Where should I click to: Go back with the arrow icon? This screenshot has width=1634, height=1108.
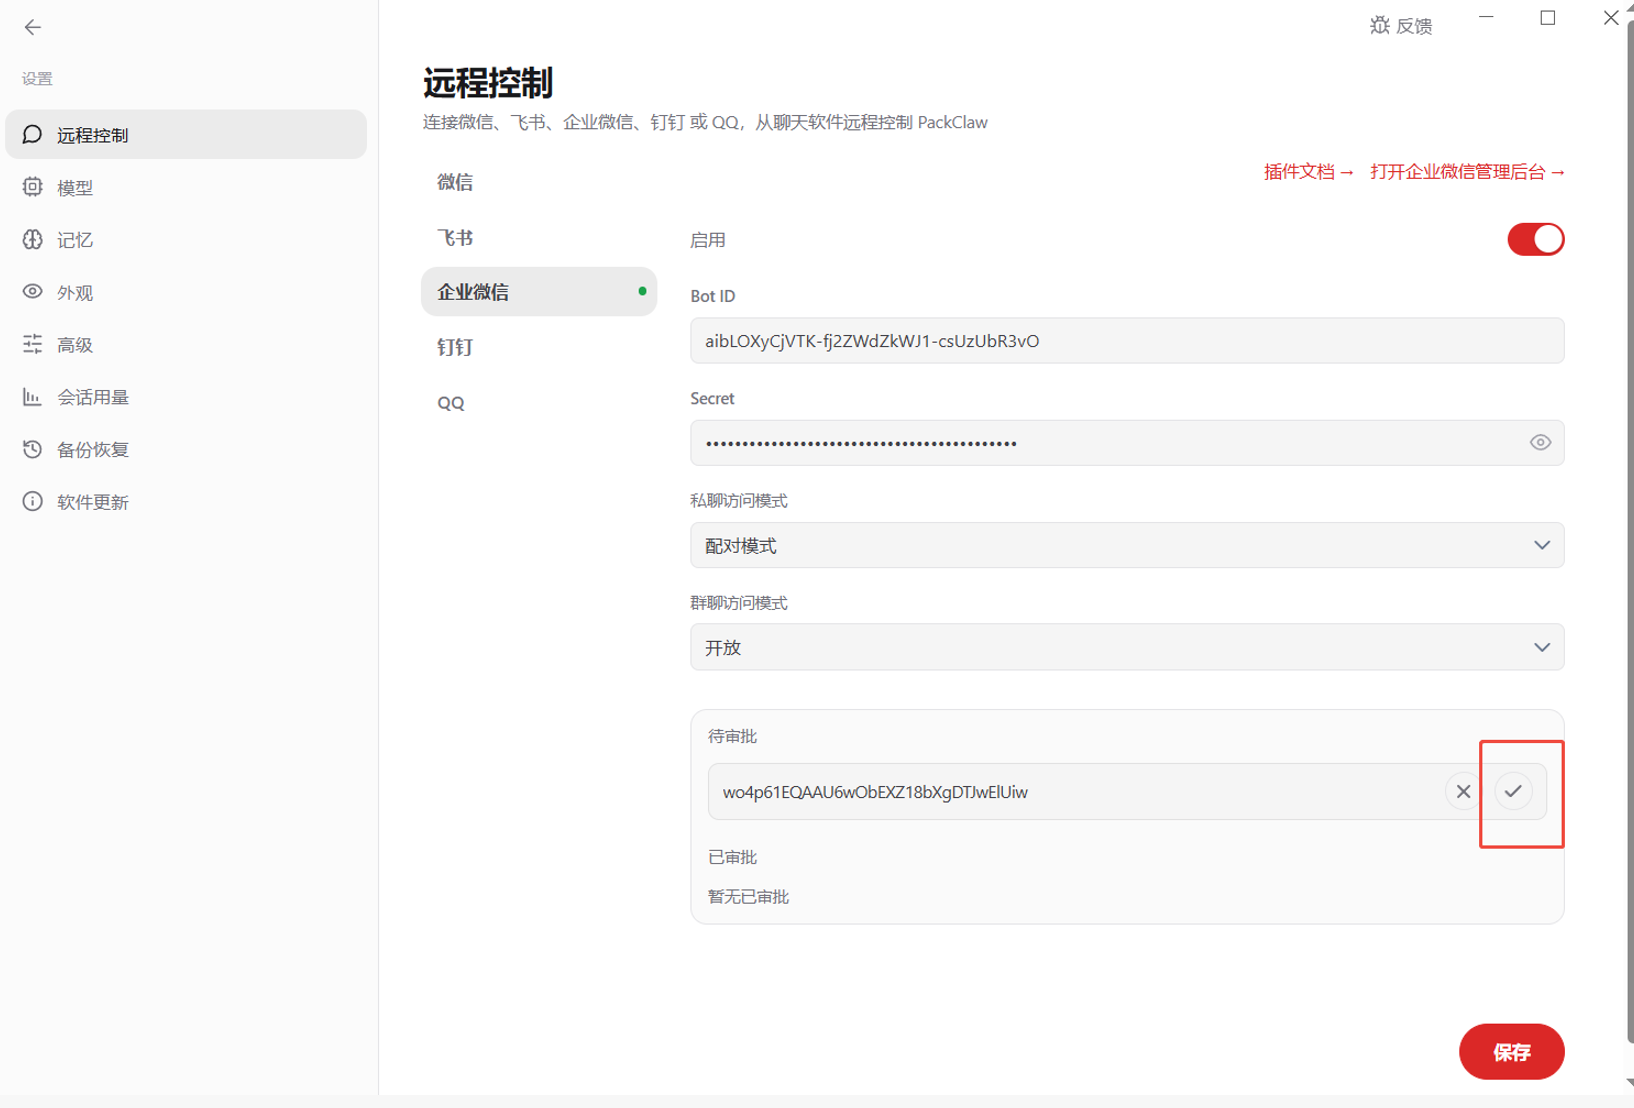pyautogui.click(x=33, y=27)
